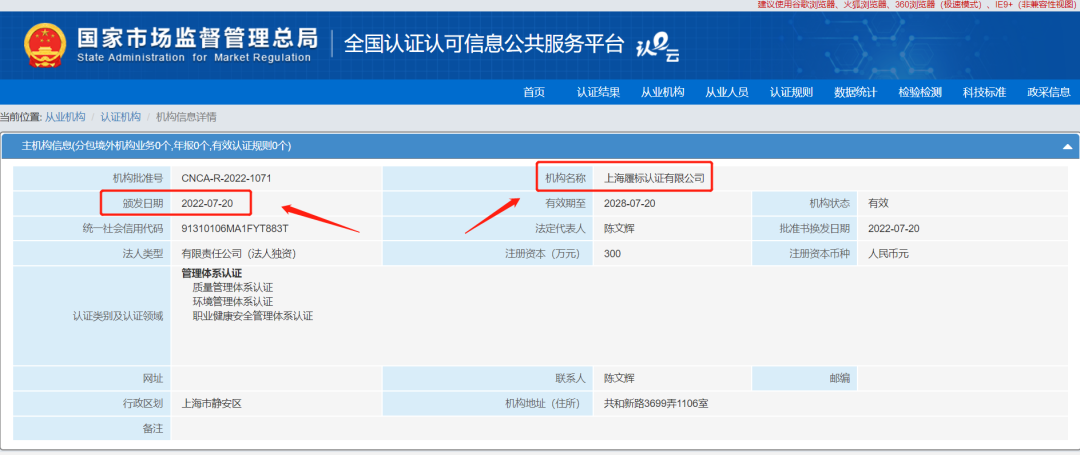The height and width of the screenshot is (455, 1080).
Task: Click the 统一社会信用代码 label cell
Action: [92, 229]
